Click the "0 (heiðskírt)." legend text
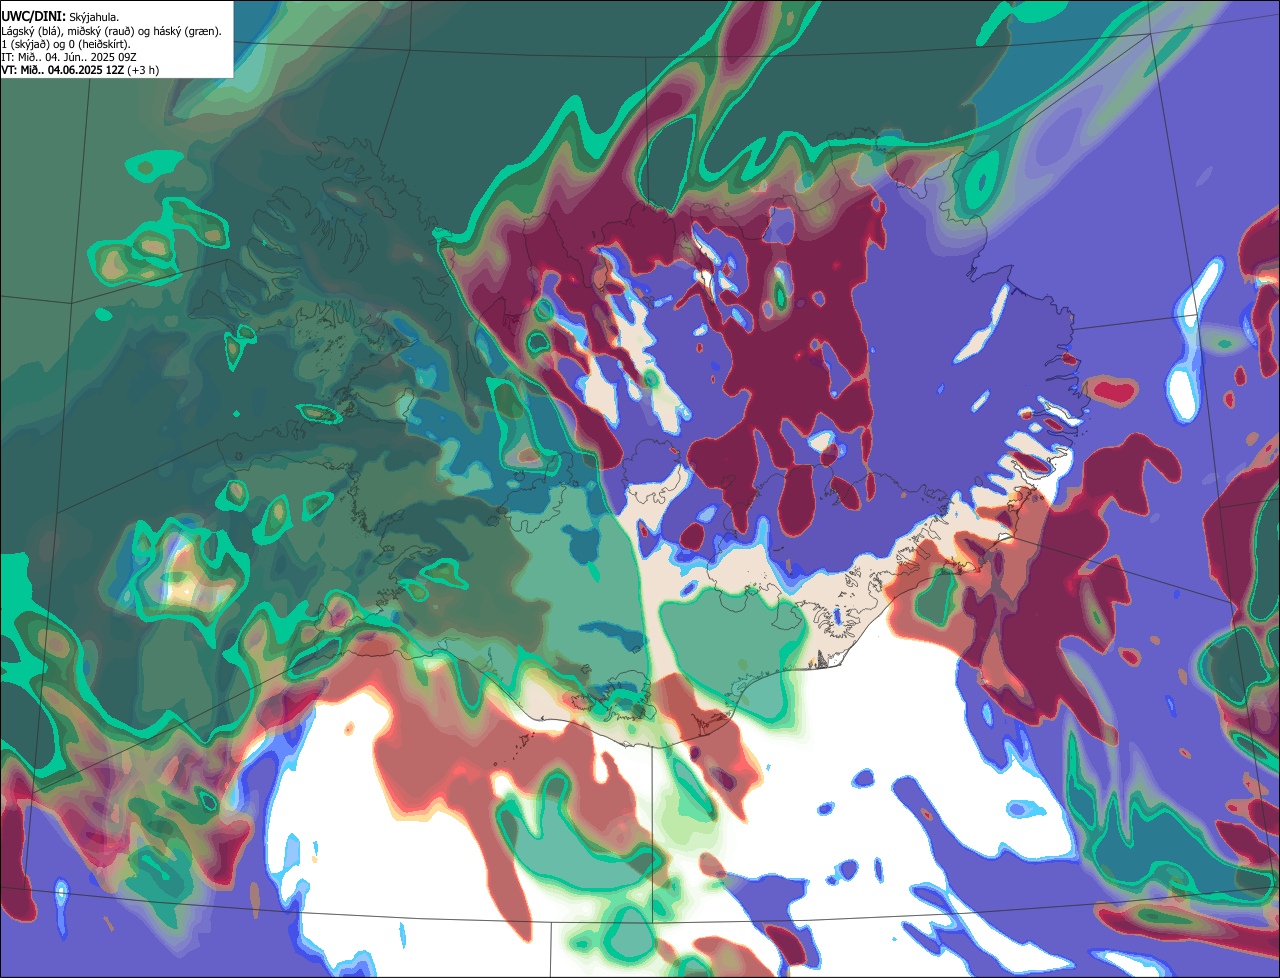 tap(99, 45)
